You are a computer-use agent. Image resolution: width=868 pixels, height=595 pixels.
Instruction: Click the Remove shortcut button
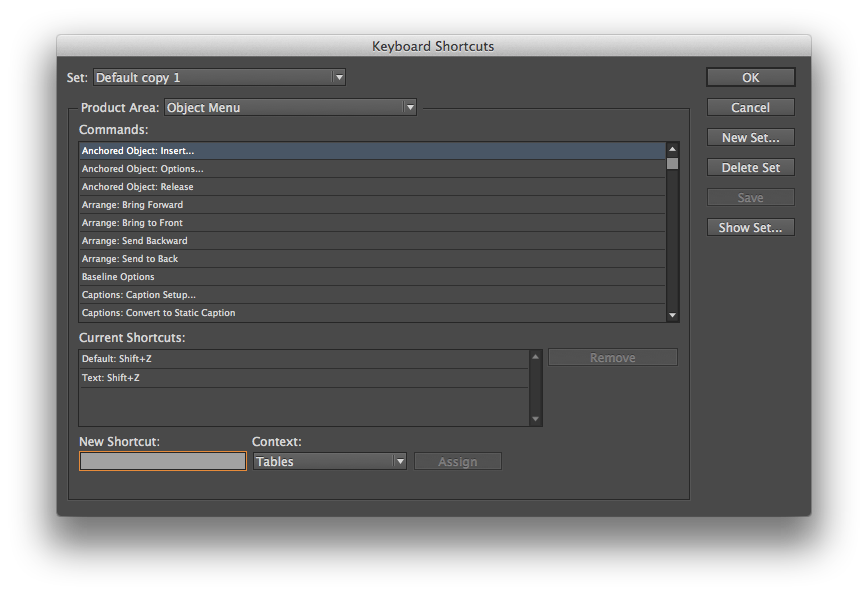[613, 358]
